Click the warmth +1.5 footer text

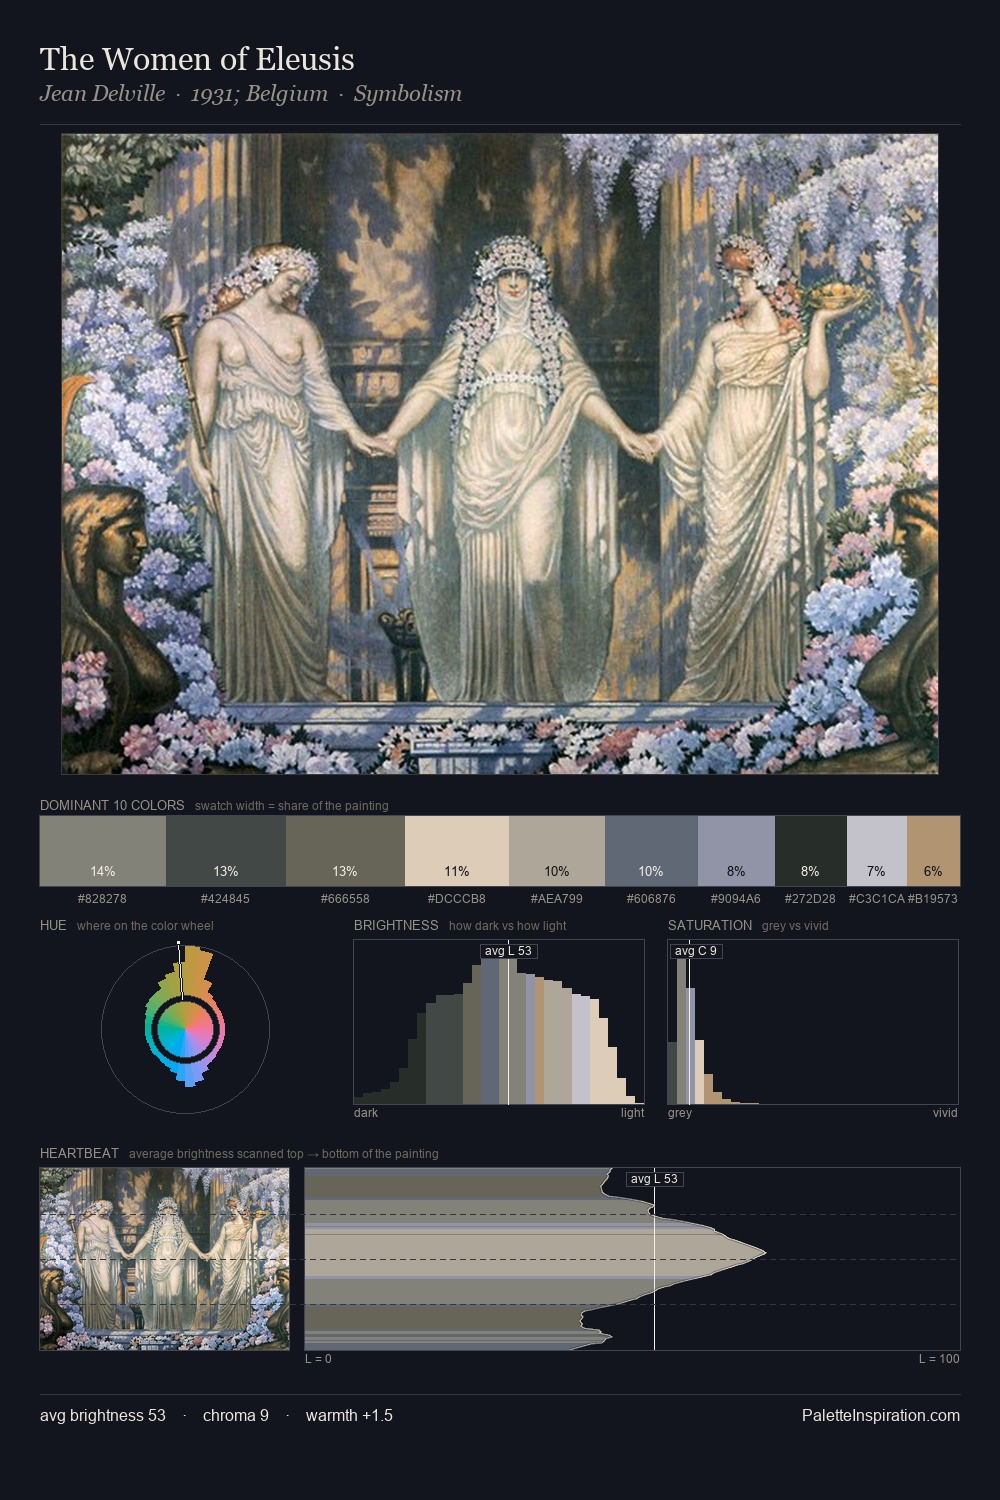pyautogui.click(x=349, y=1415)
